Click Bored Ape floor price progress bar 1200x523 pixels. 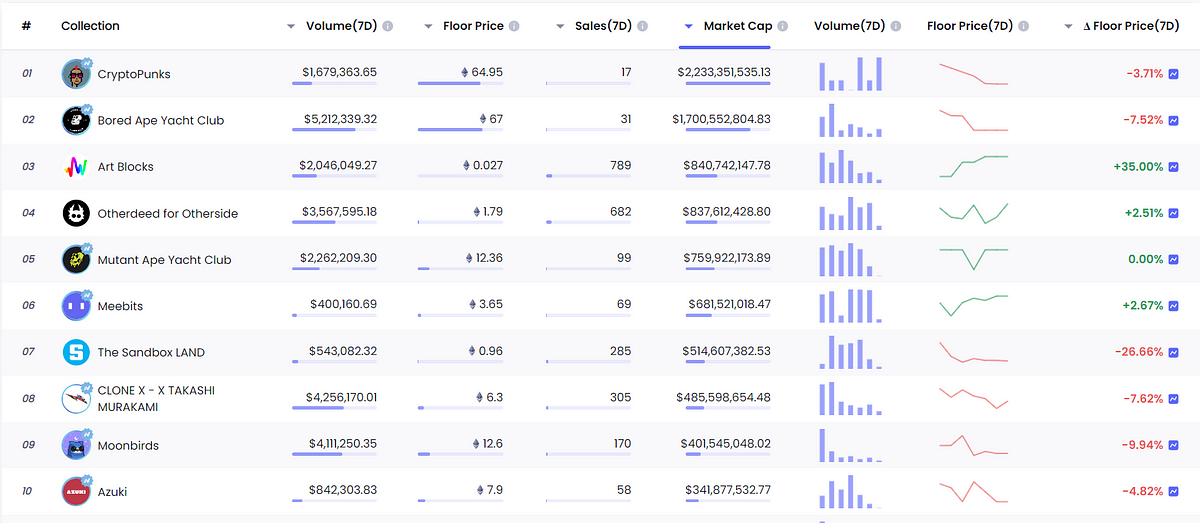[x=461, y=130]
